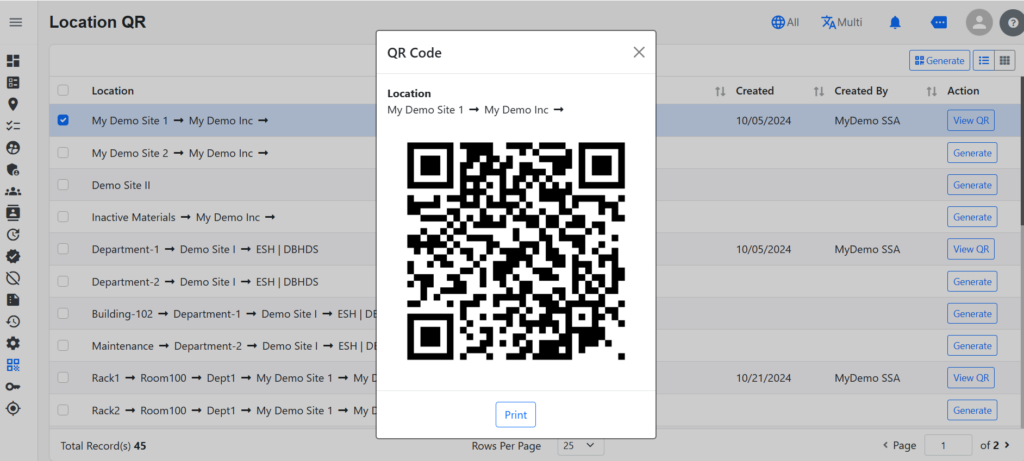The width and height of the screenshot is (1024, 461).
Task: Check the Rack2 row checkbox
Action: coord(63,410)
